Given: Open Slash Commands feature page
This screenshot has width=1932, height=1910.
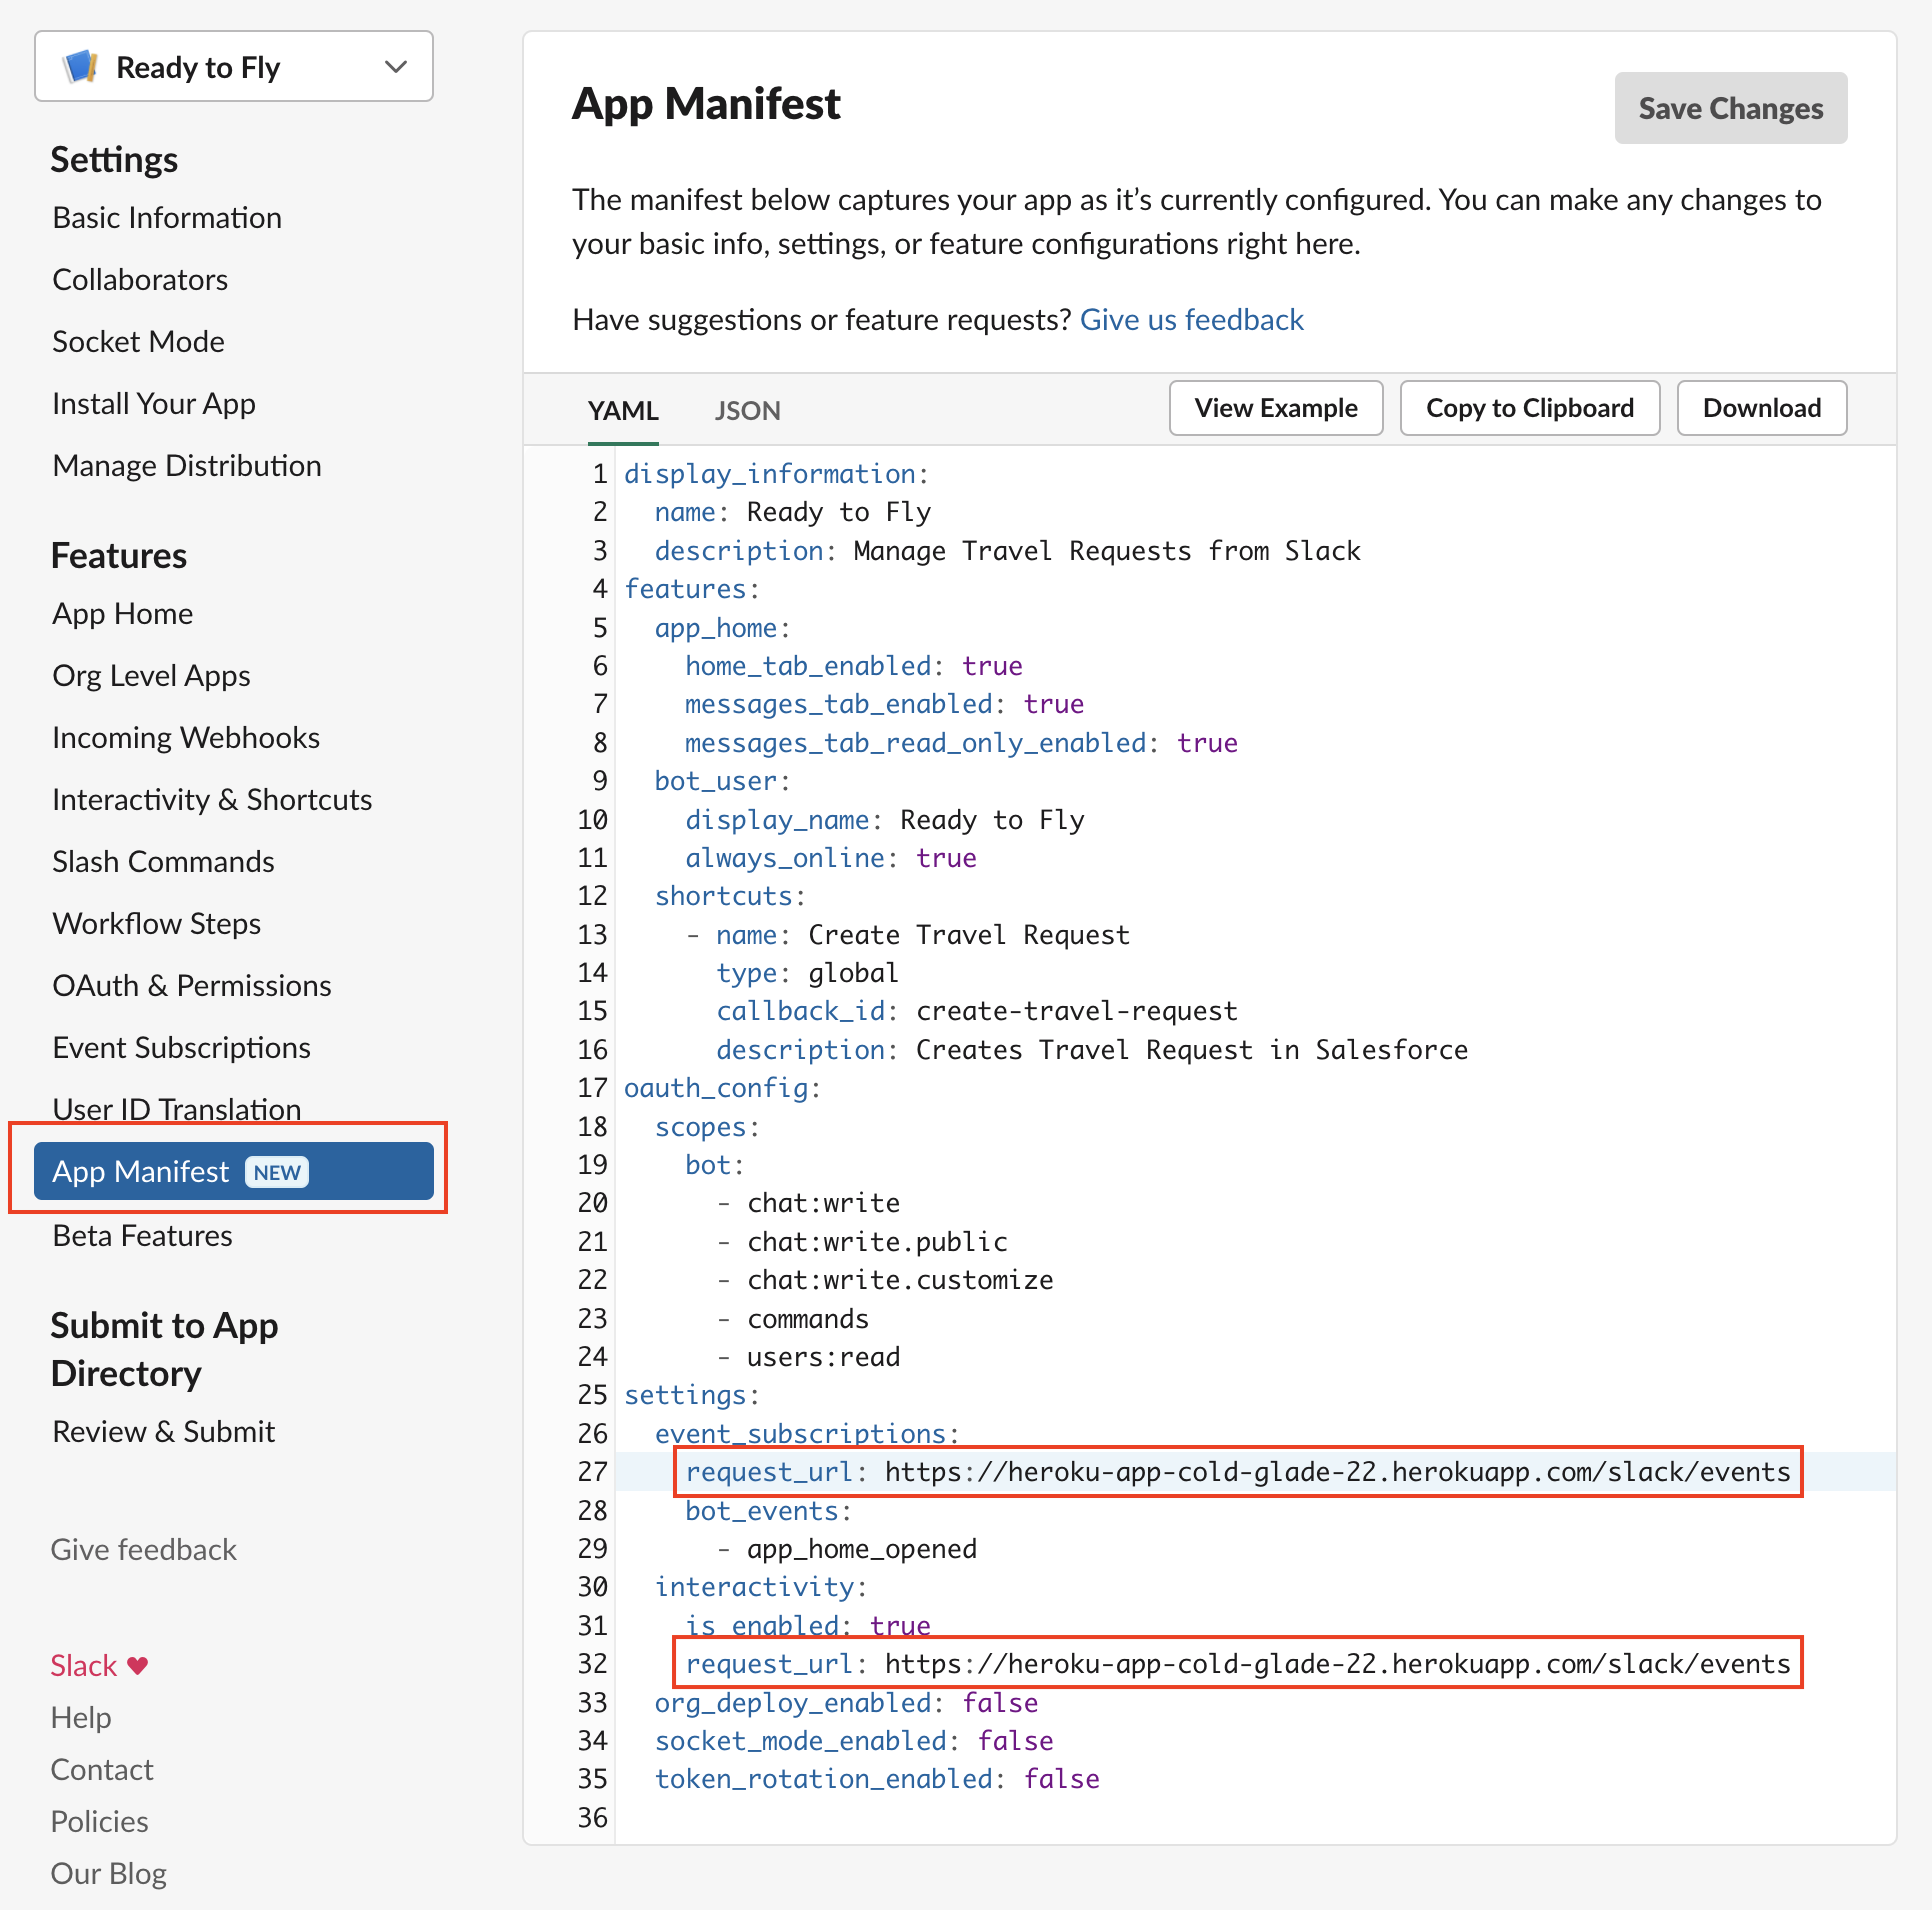Looking at the screenshot, I should [x=163, y=862].
